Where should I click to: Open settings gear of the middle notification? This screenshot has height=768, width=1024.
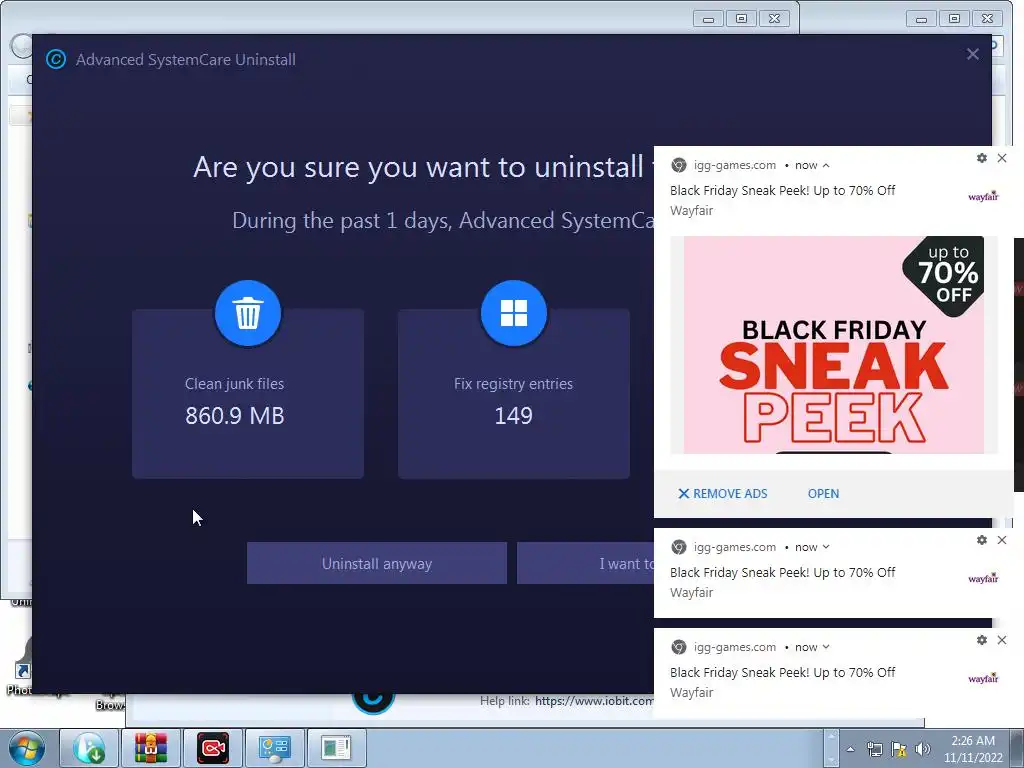tap(982, 540)
